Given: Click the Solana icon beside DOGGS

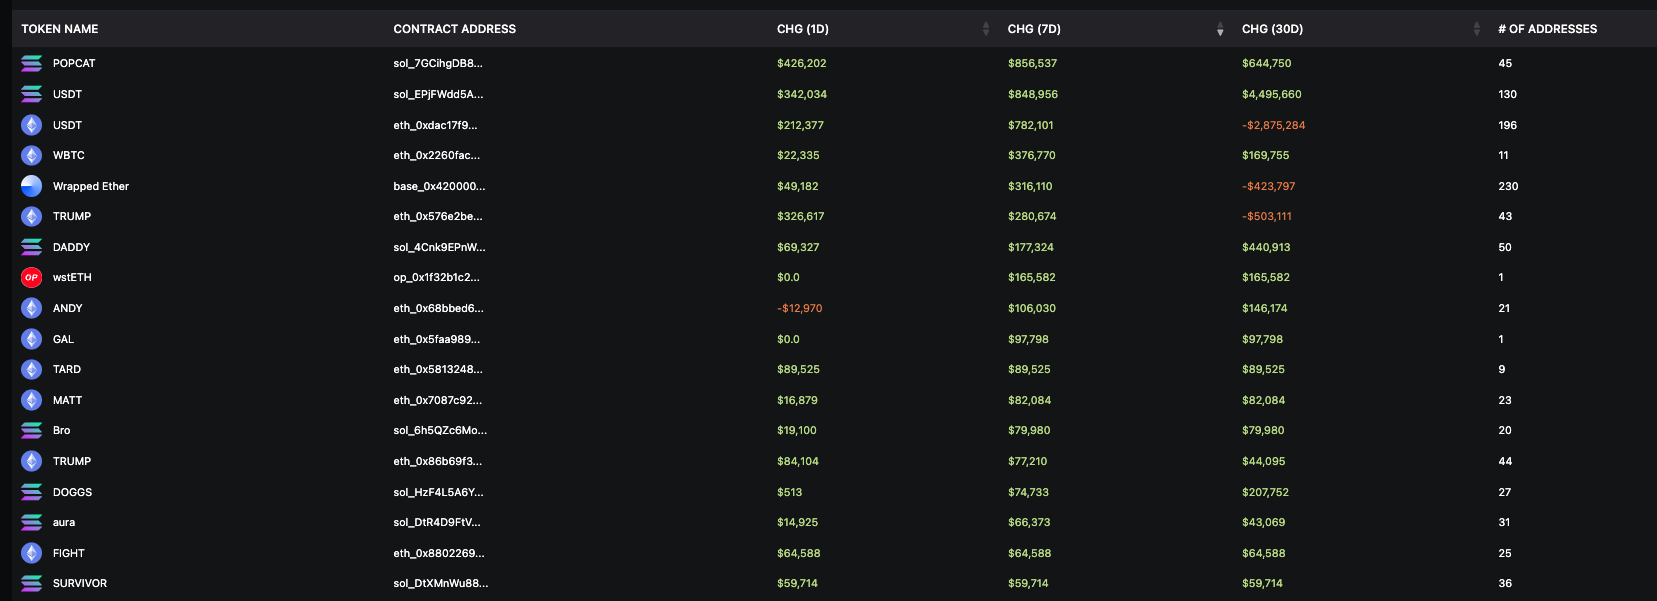Looking at the screenshot, I should [32, 492].
